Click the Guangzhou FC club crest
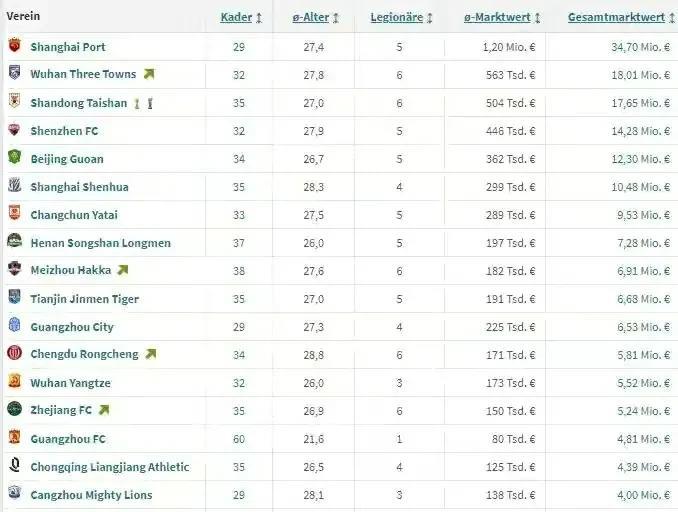This screenshot has width=678, height=512. click(14, 437)
